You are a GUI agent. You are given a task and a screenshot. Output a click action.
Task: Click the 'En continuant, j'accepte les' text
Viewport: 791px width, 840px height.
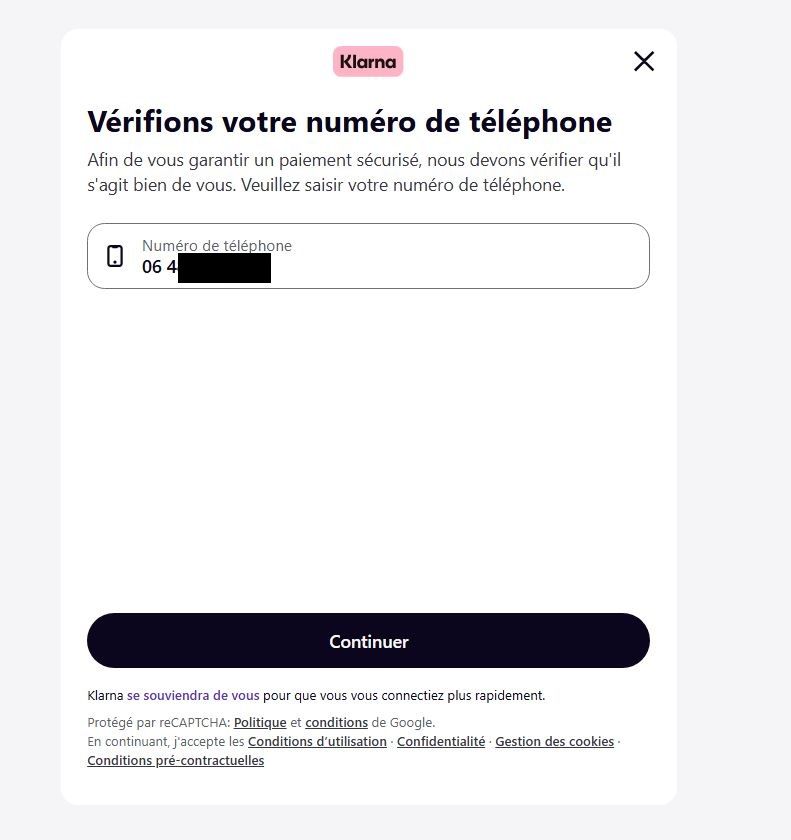[x=166, y=741]
